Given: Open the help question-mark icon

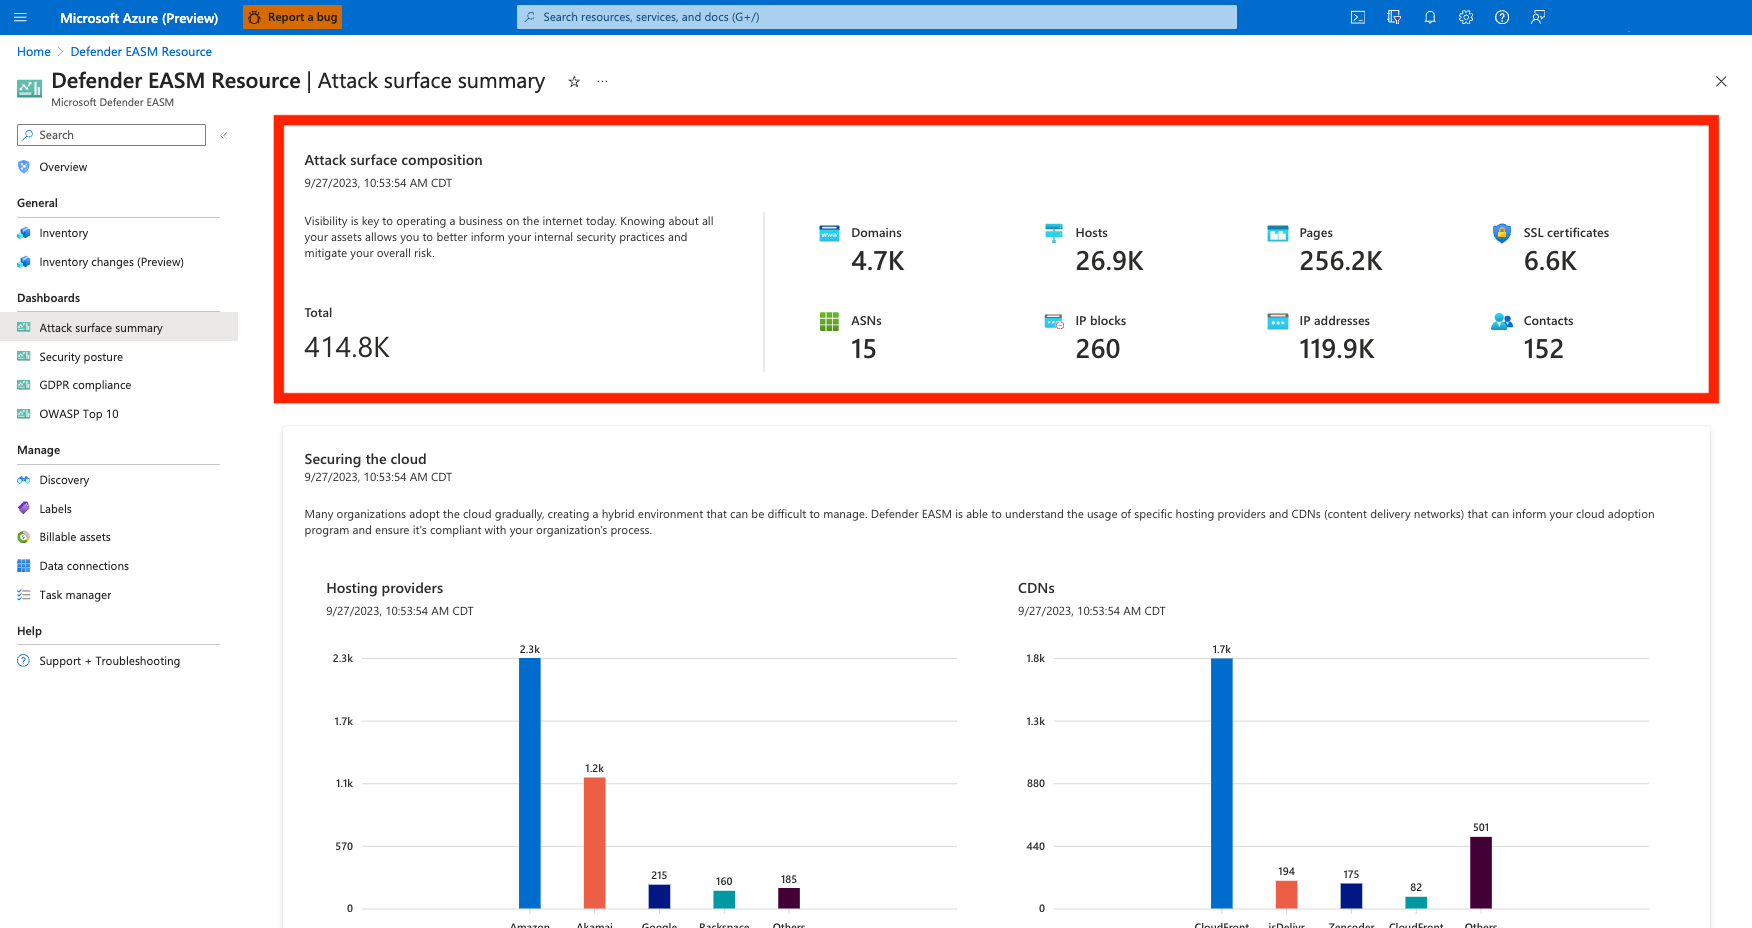Looking at the screenshot, I should point(1501,17).
